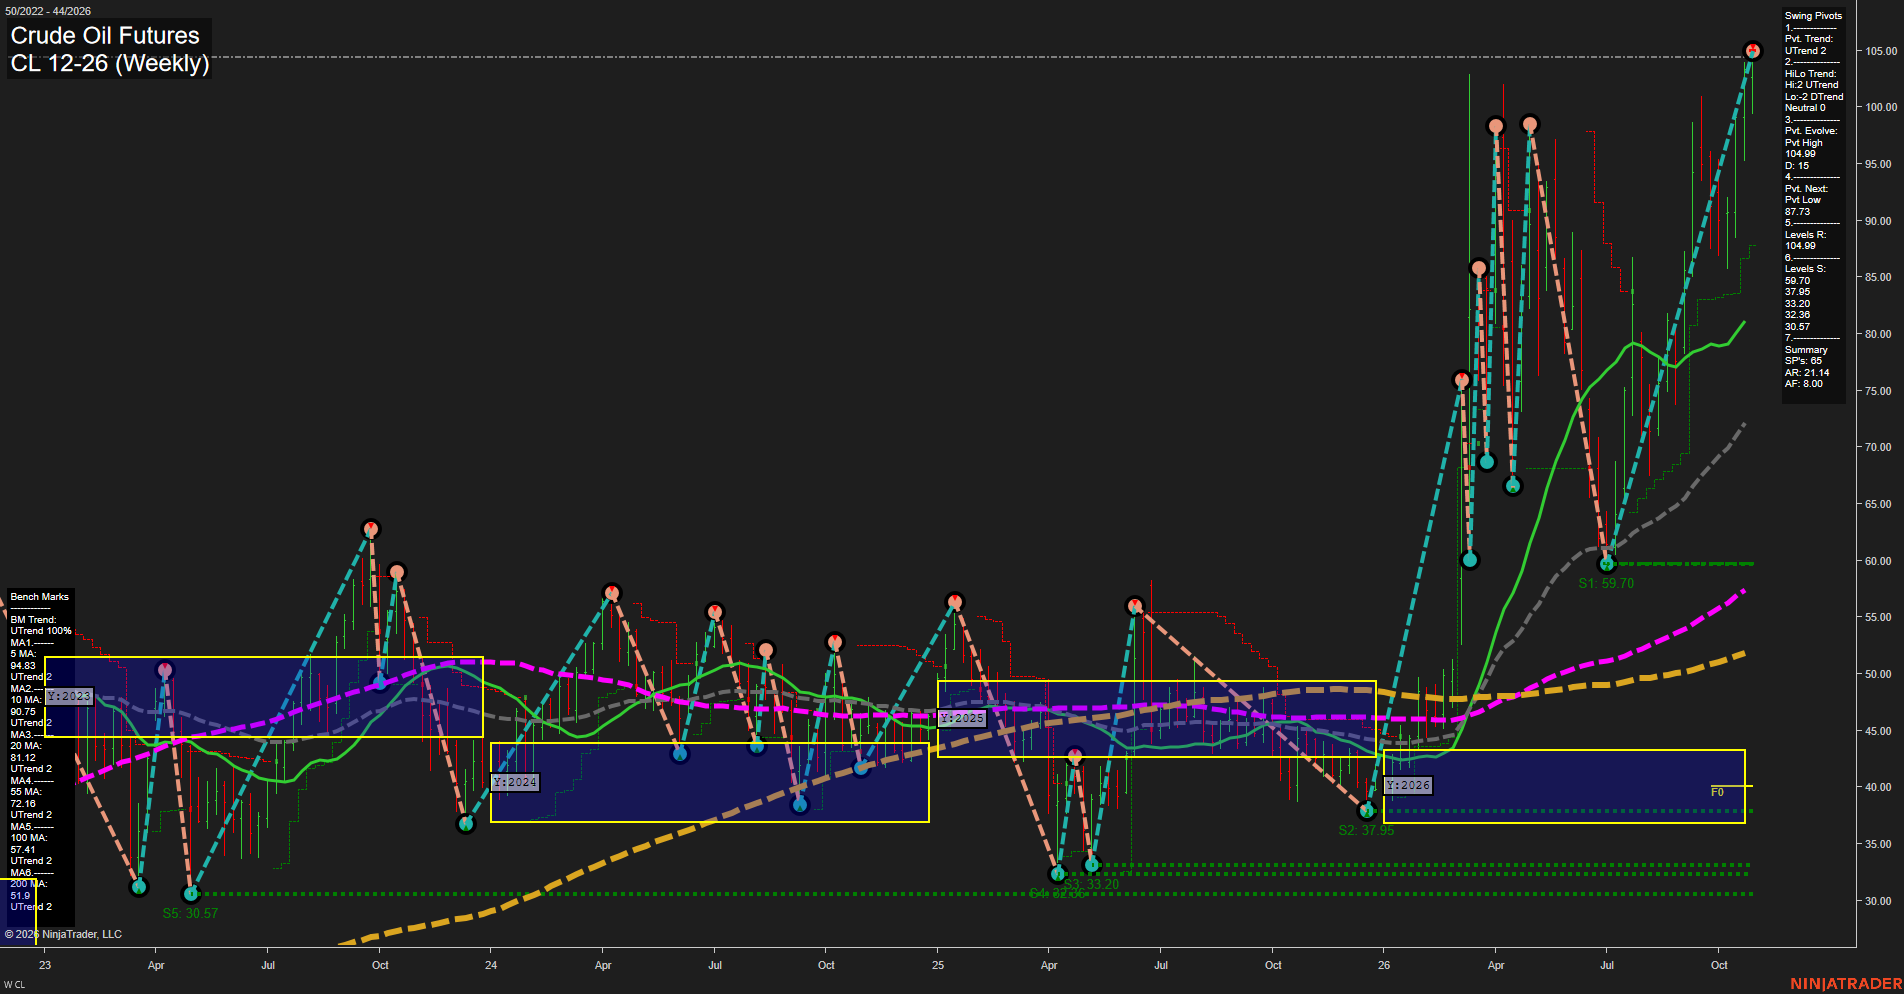Select the AF: 8.00 summary line
This screenshot has width=1904, height=994.
(1804, 384)
